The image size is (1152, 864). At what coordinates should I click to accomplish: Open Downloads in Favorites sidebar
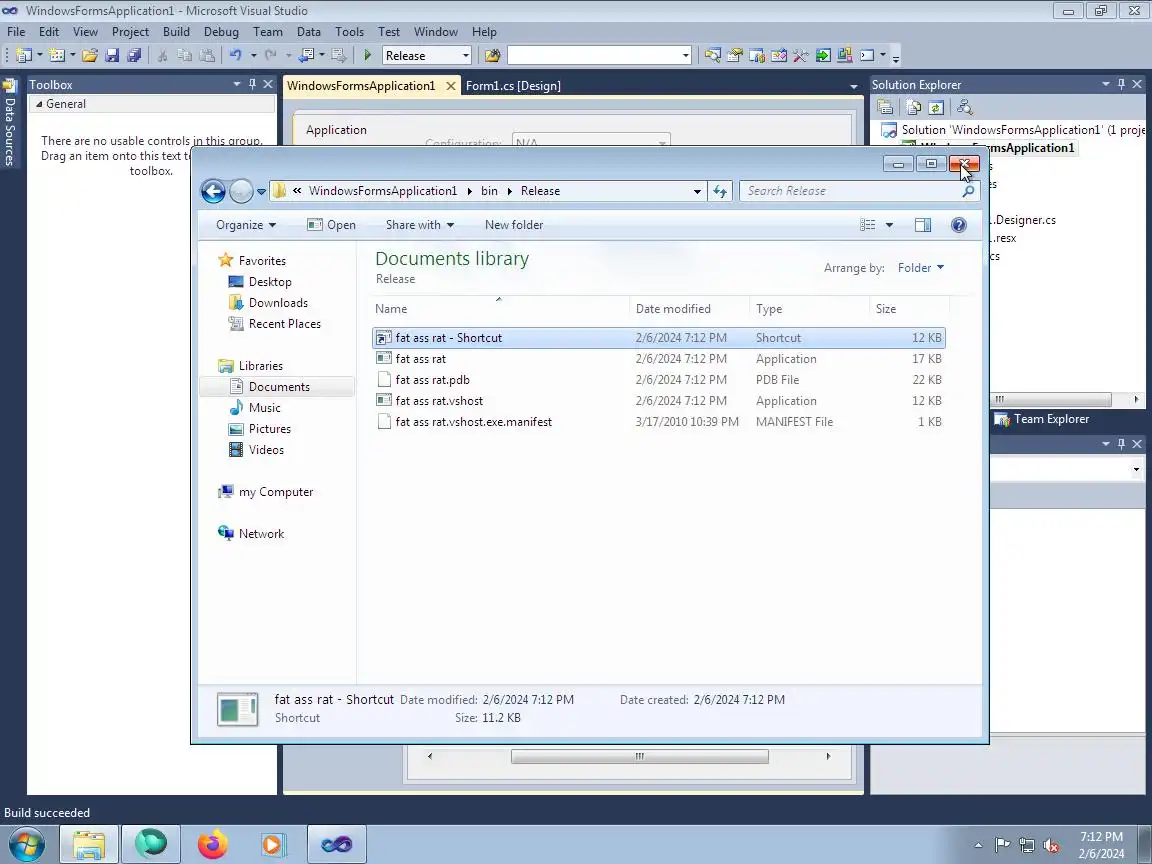[x=268, y=303]
